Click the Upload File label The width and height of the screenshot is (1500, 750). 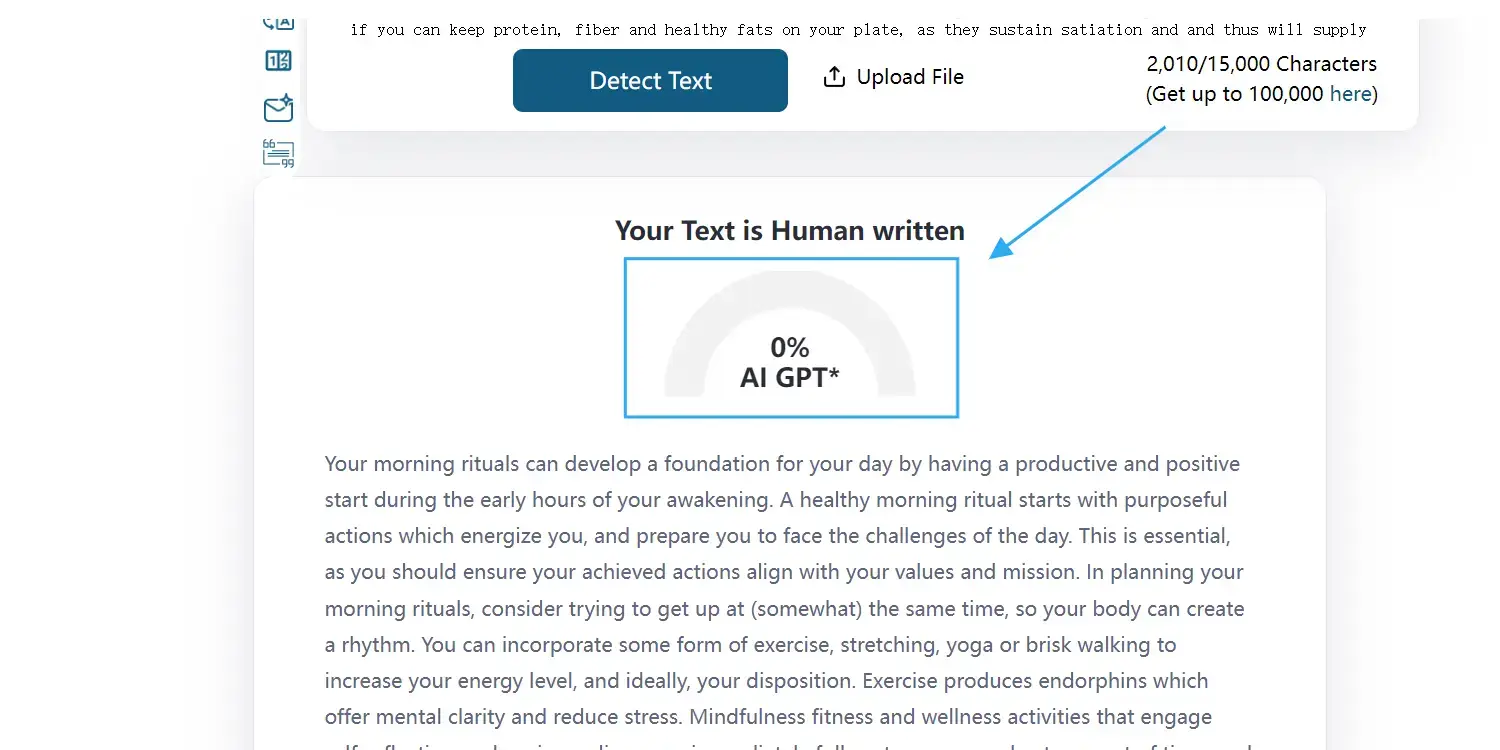click(x=910, y=77)
